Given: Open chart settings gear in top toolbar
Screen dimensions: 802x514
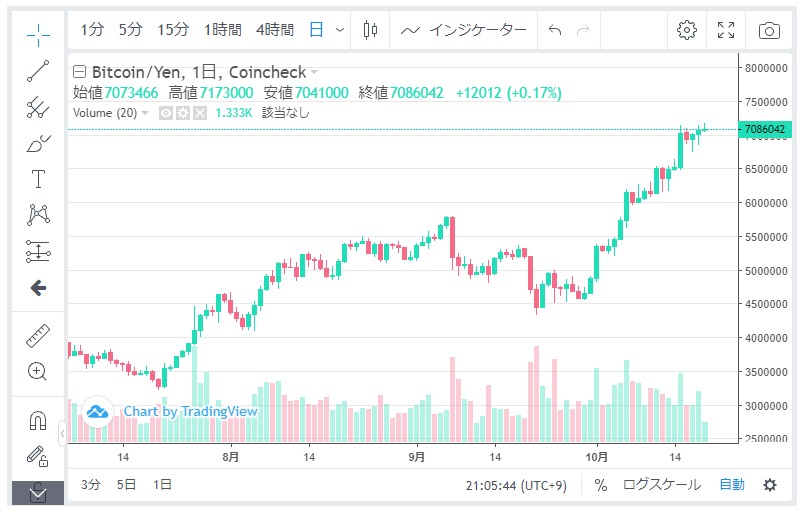Looking at the screenshot, I should point(686,30).
